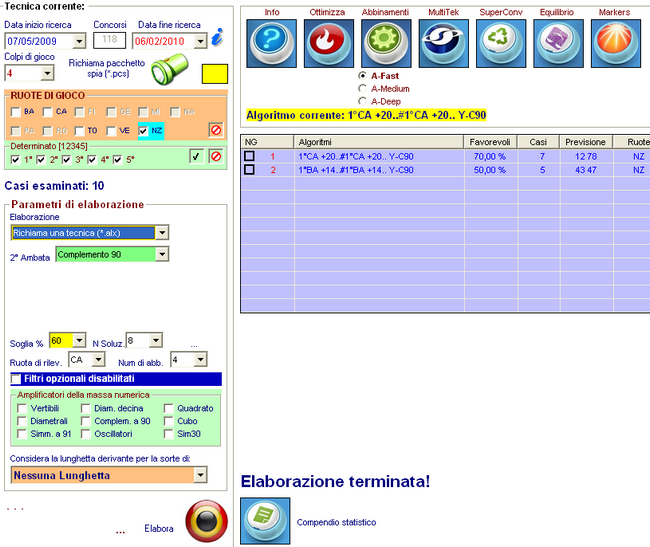Expand the Num di abb. dropdown
650x547 pixels.
coord(200,359)
